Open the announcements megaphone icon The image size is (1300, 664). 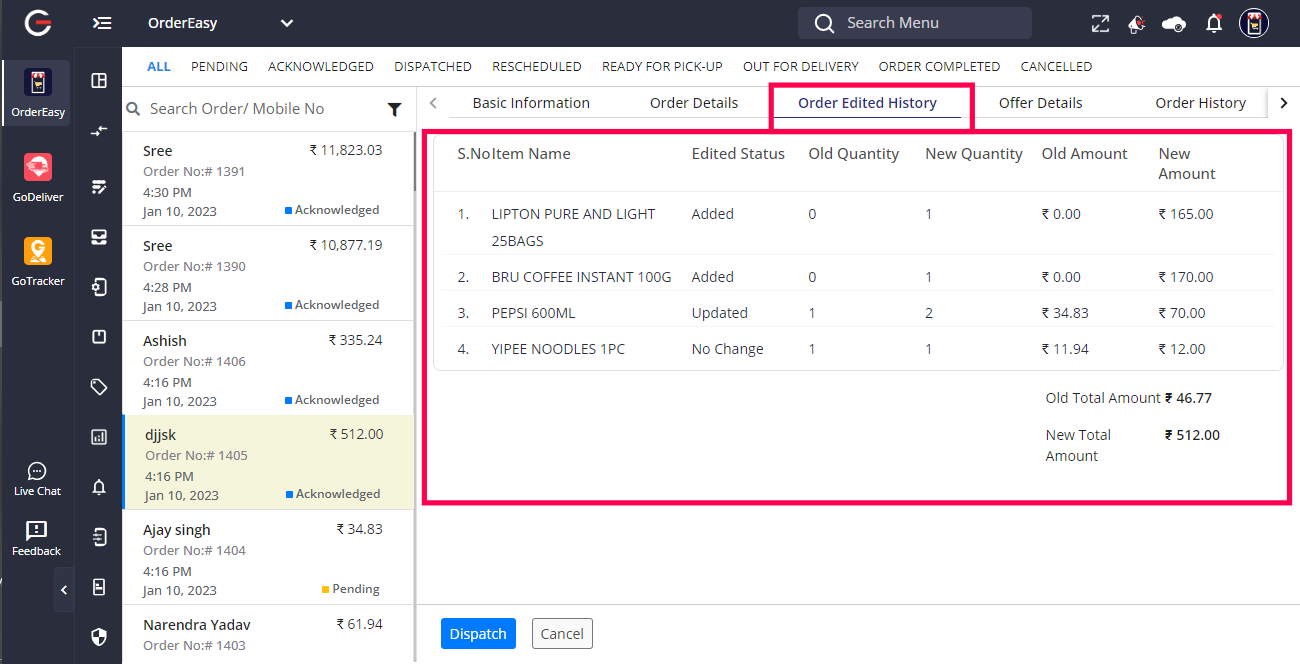tap(1137, 23)
